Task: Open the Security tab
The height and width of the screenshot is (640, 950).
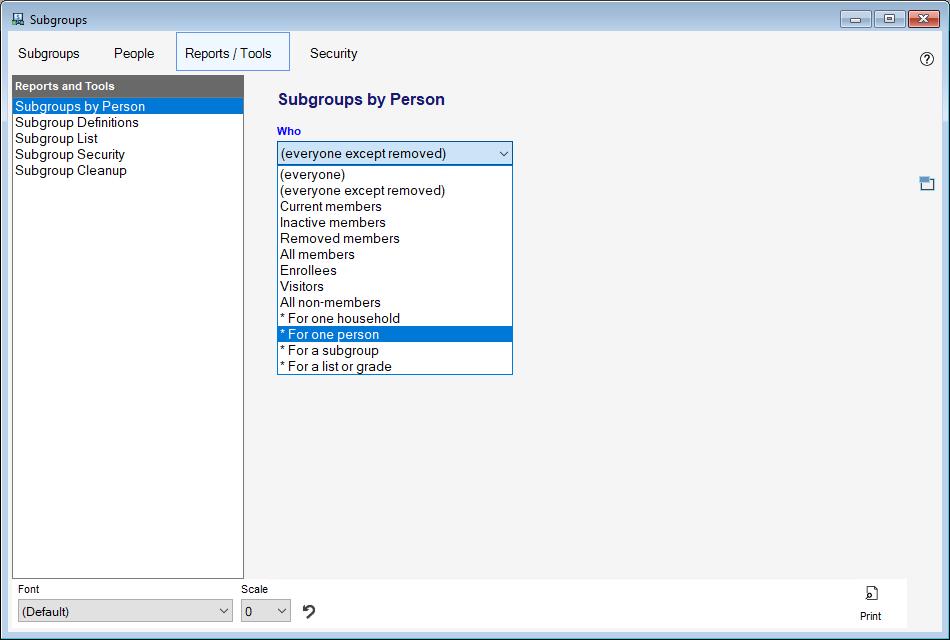Action: click(x=333, y=53)
